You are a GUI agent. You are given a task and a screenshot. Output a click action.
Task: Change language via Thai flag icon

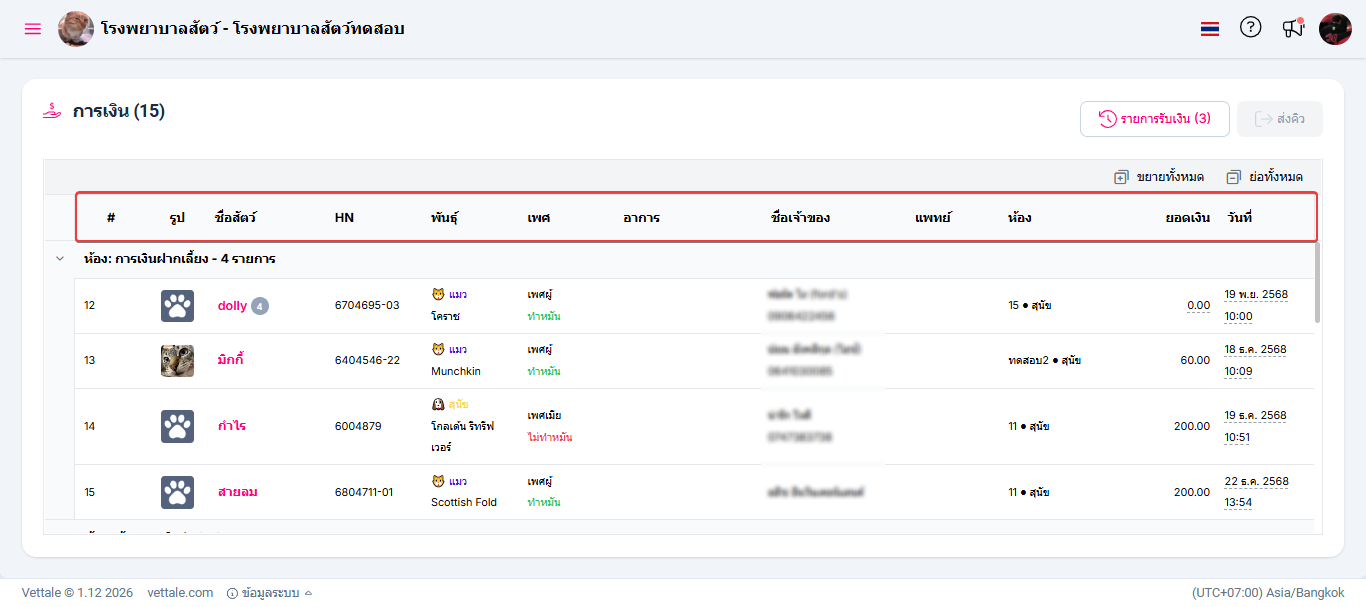1210,29
